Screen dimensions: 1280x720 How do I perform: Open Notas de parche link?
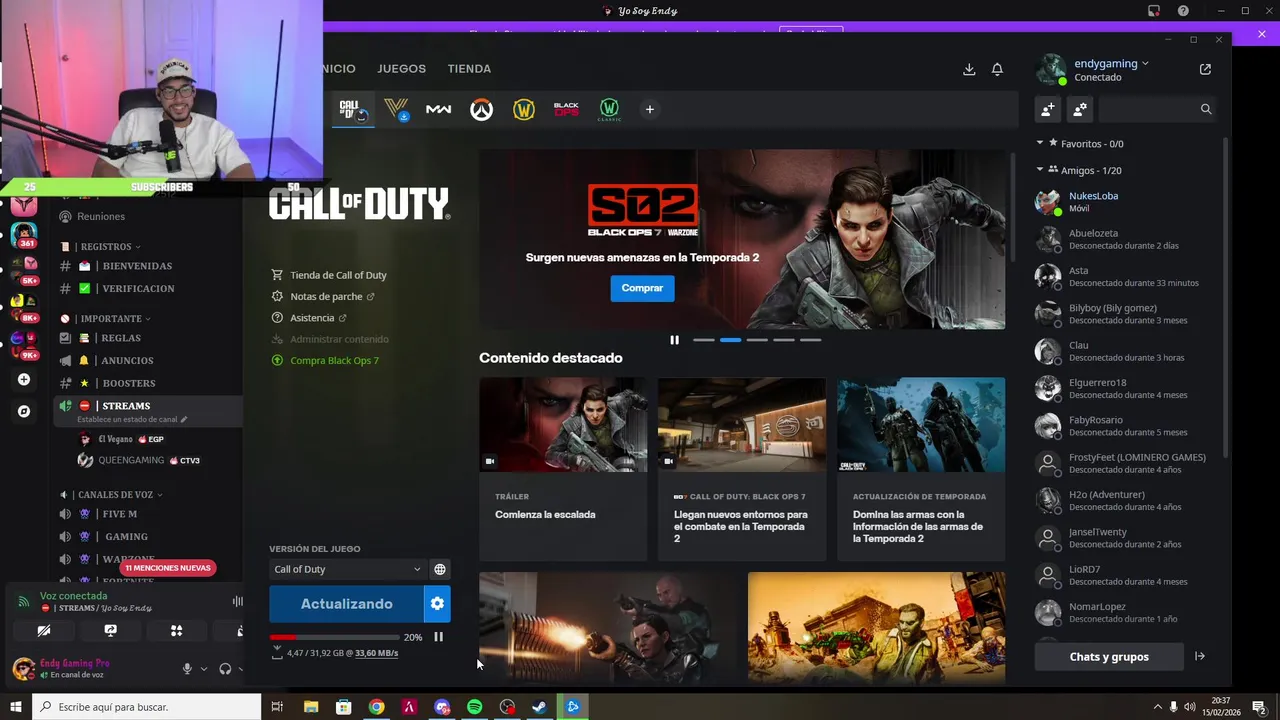326,296
